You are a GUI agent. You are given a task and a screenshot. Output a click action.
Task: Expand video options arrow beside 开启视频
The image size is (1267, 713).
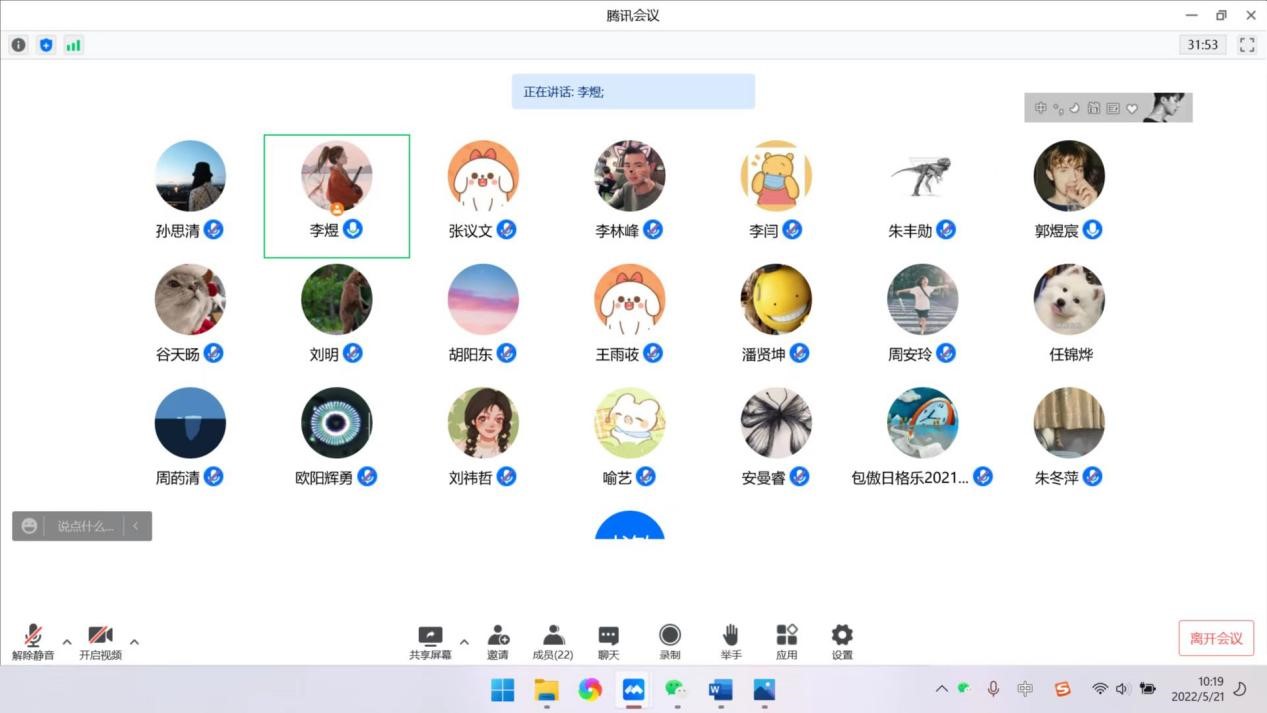[134, 642]
